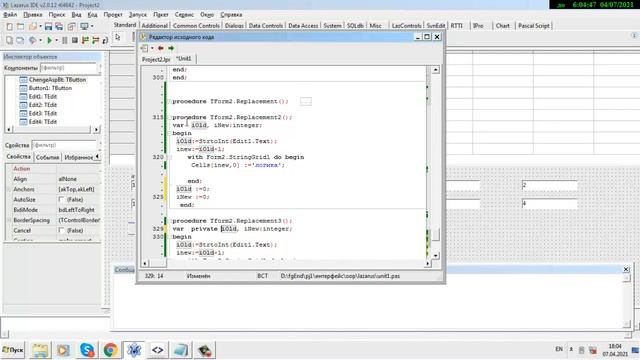This screenshot has height=360, width=640.
Task: Switch to the Additional palette tab
Action: click(155, 25)
